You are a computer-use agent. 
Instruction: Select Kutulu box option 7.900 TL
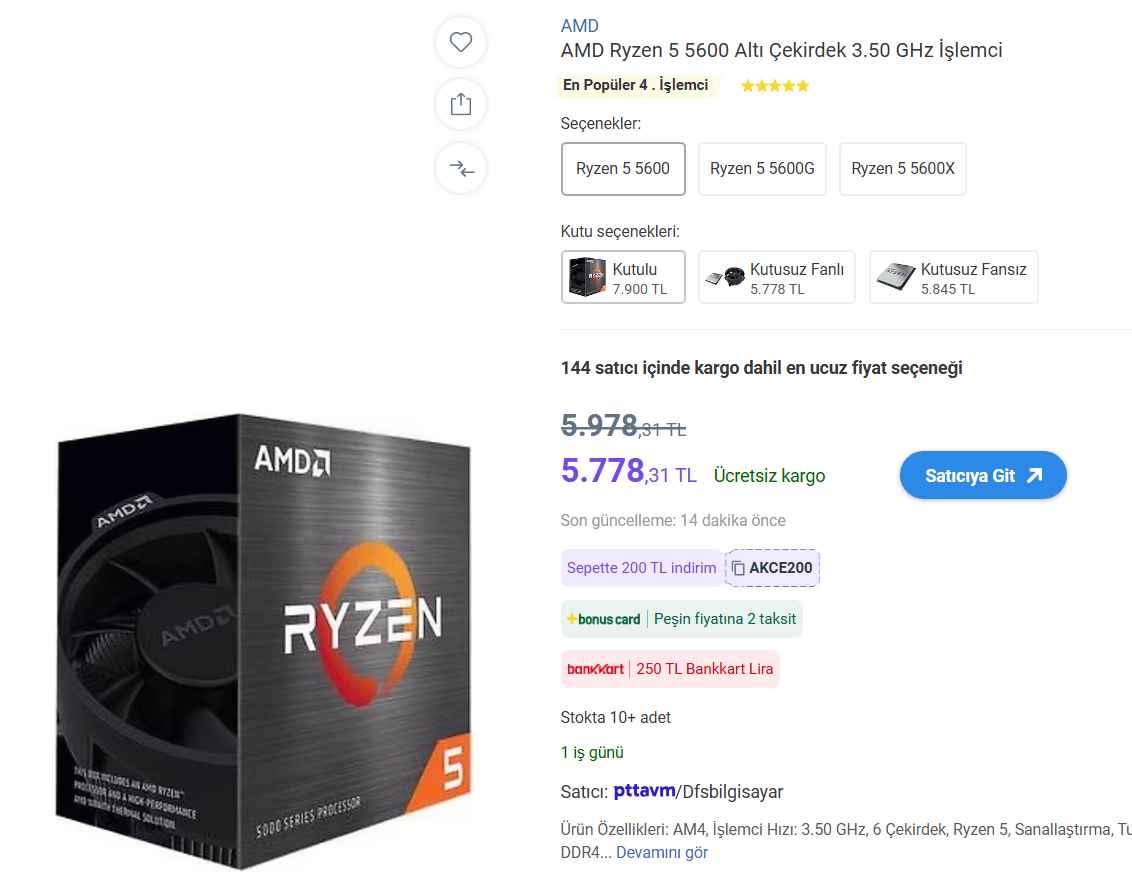click(x=623, y=277)
